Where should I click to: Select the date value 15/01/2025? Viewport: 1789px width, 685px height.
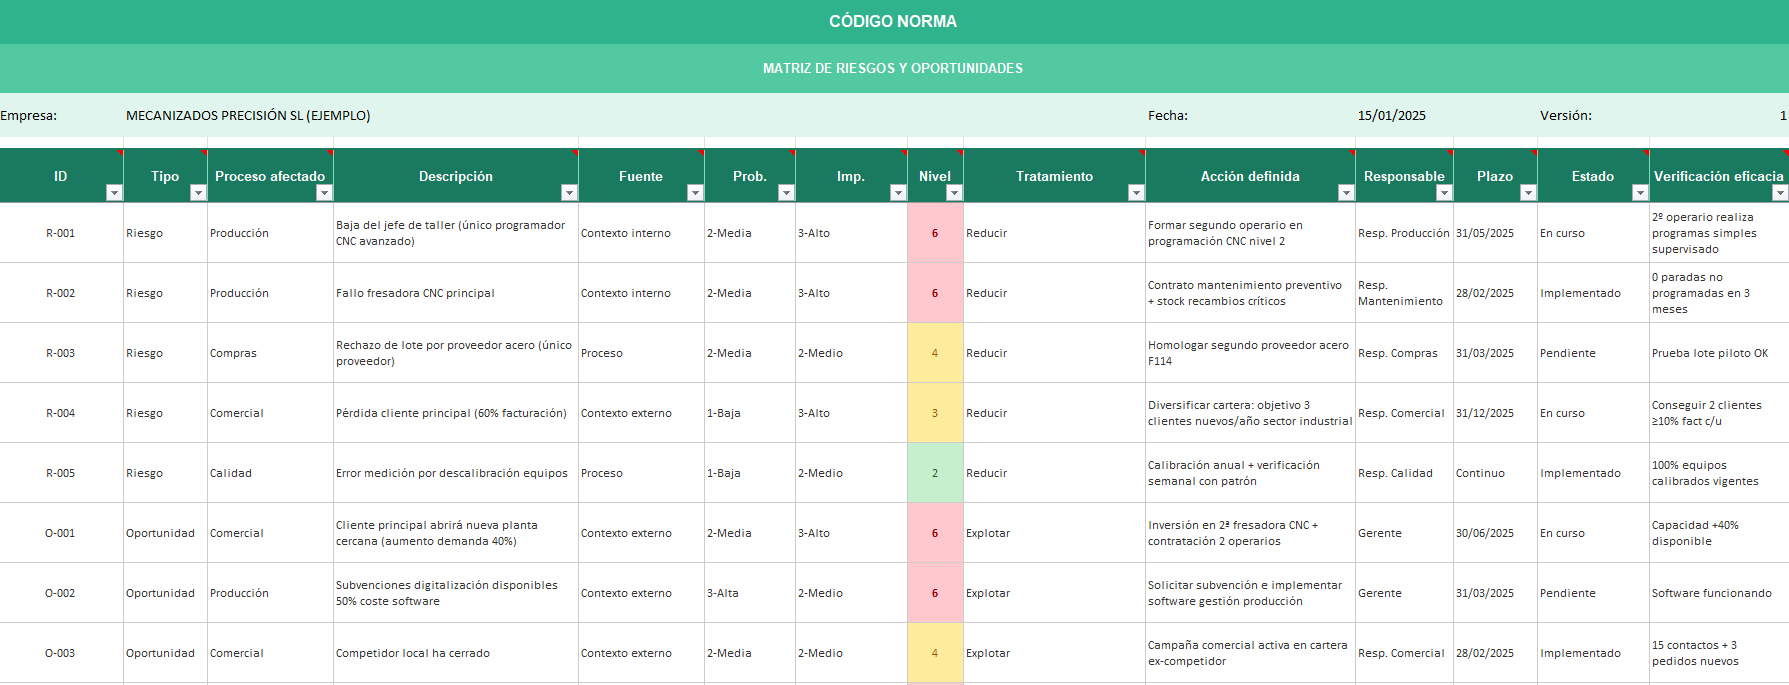(1392, 116)
